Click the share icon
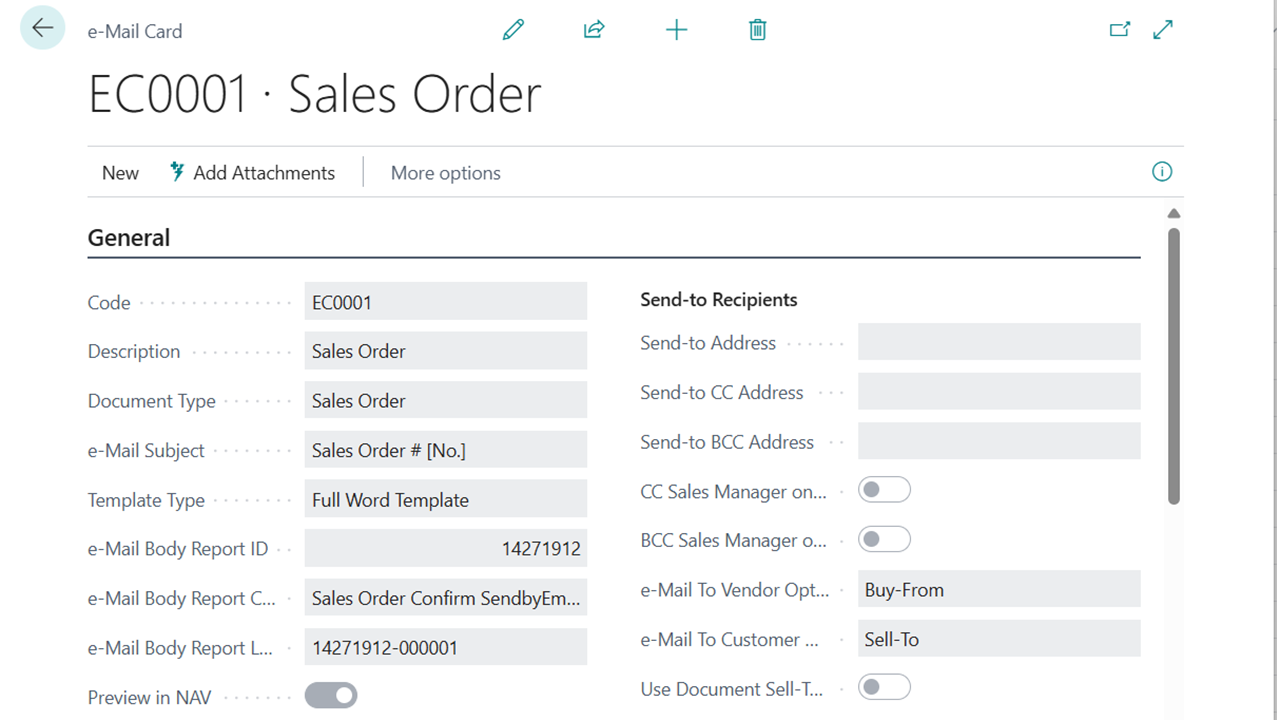 point(594,30)
